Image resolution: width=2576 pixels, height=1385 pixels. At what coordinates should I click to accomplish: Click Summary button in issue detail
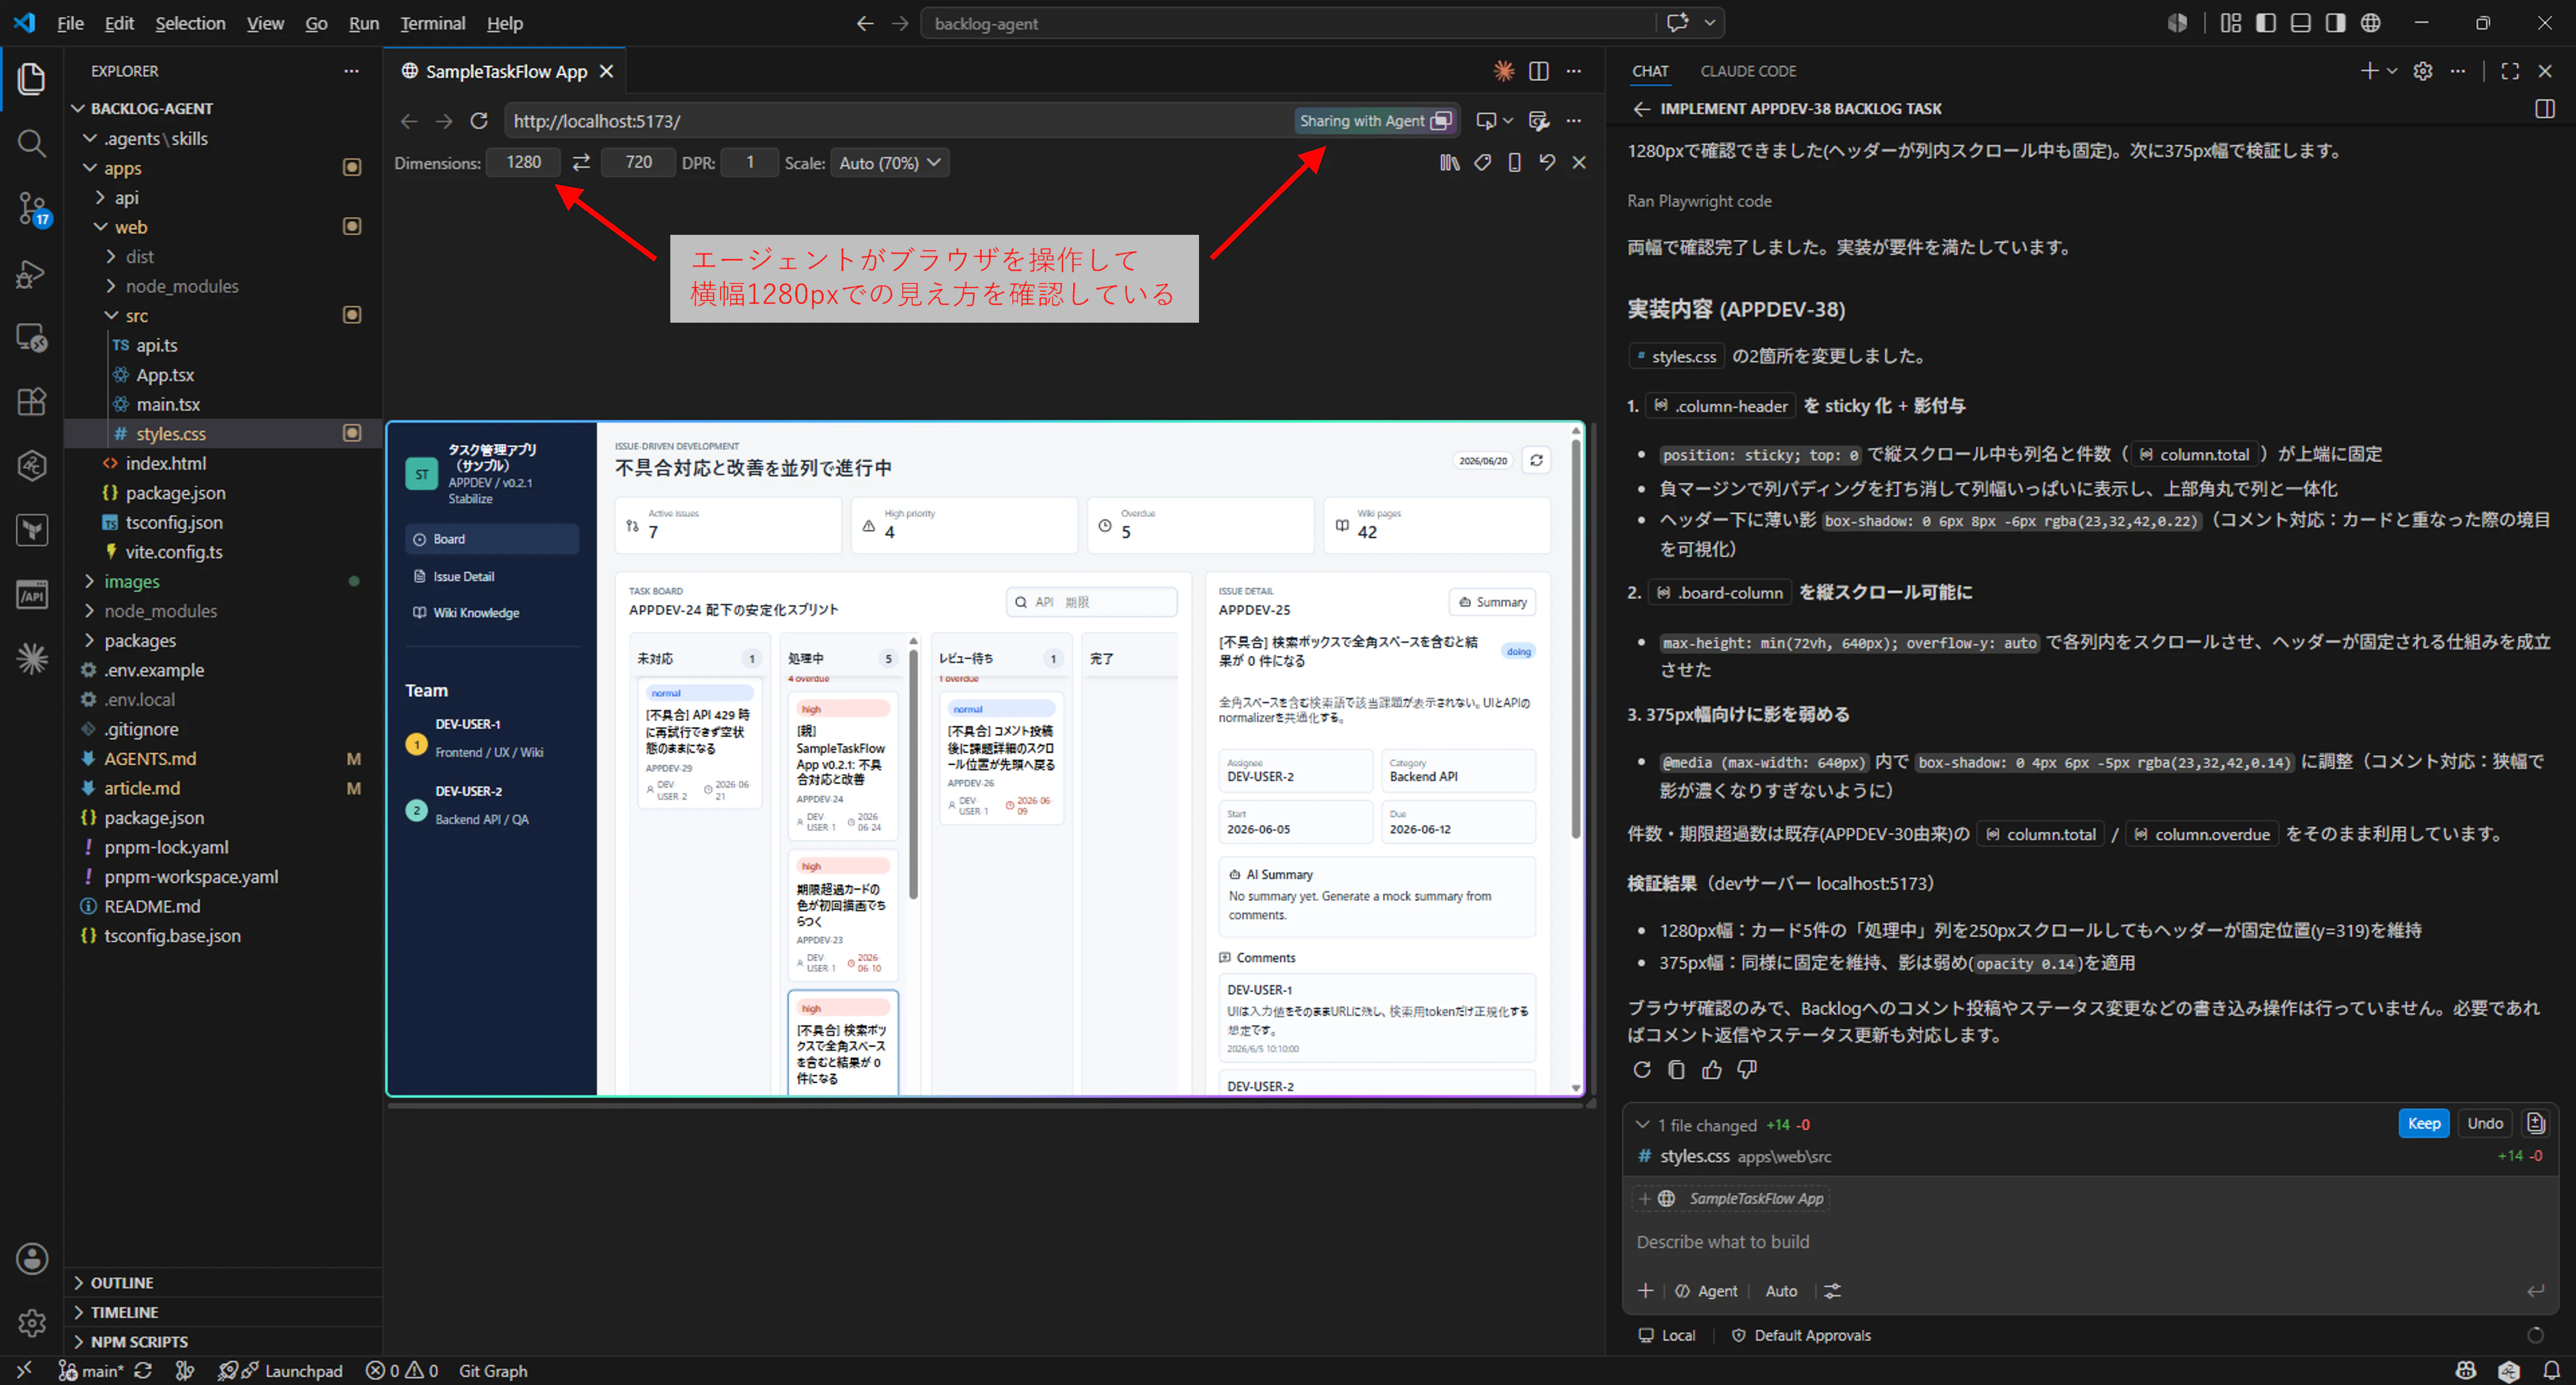click(1492, 602)
